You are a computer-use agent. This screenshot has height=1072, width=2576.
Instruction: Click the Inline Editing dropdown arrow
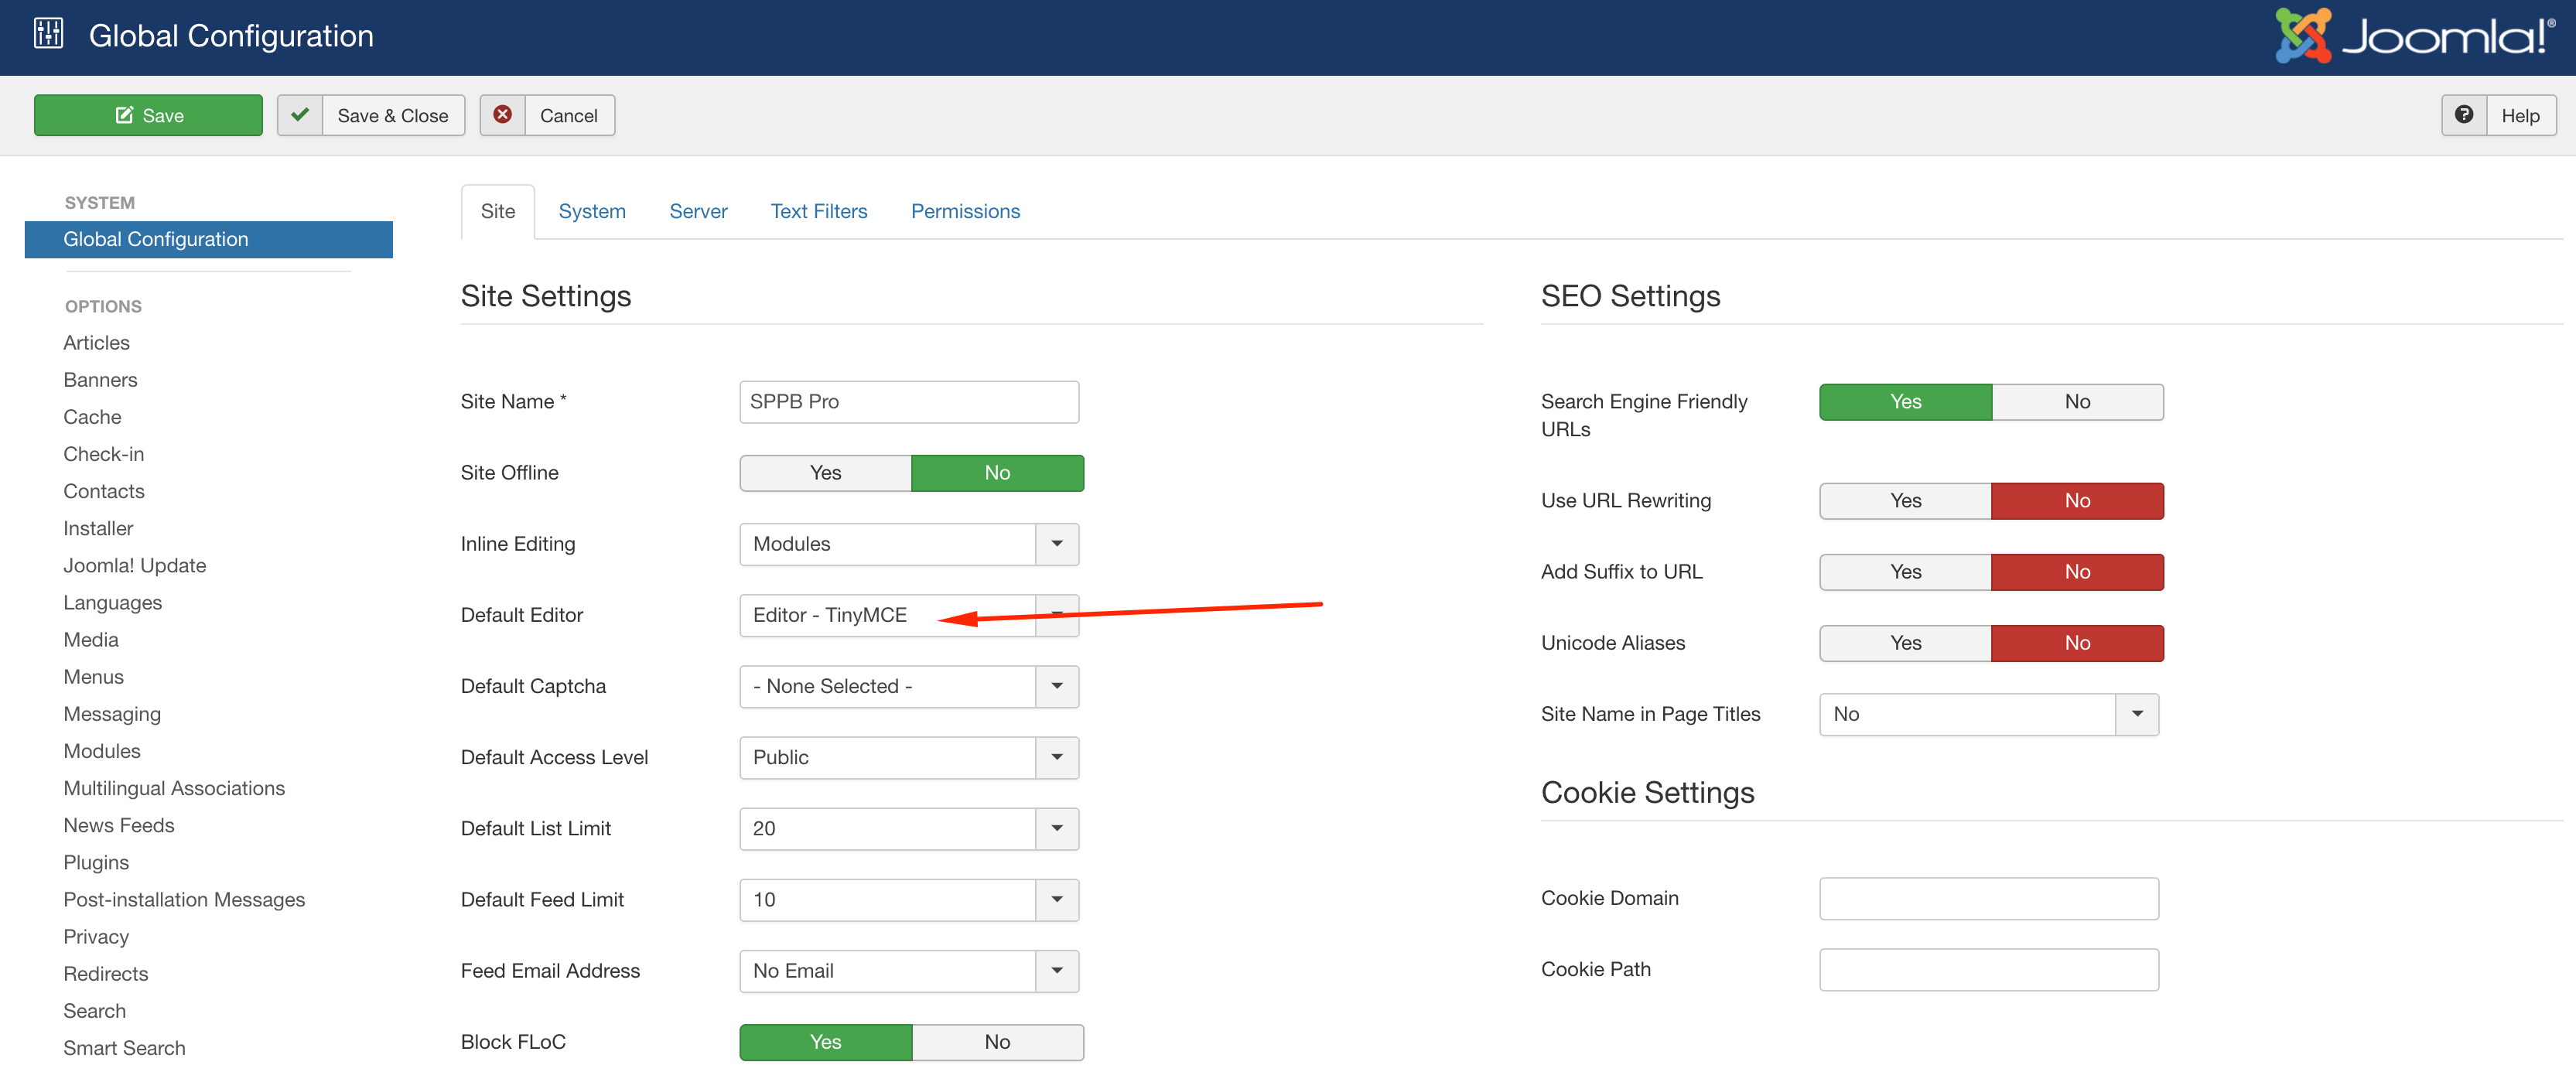coord(1056,544)
